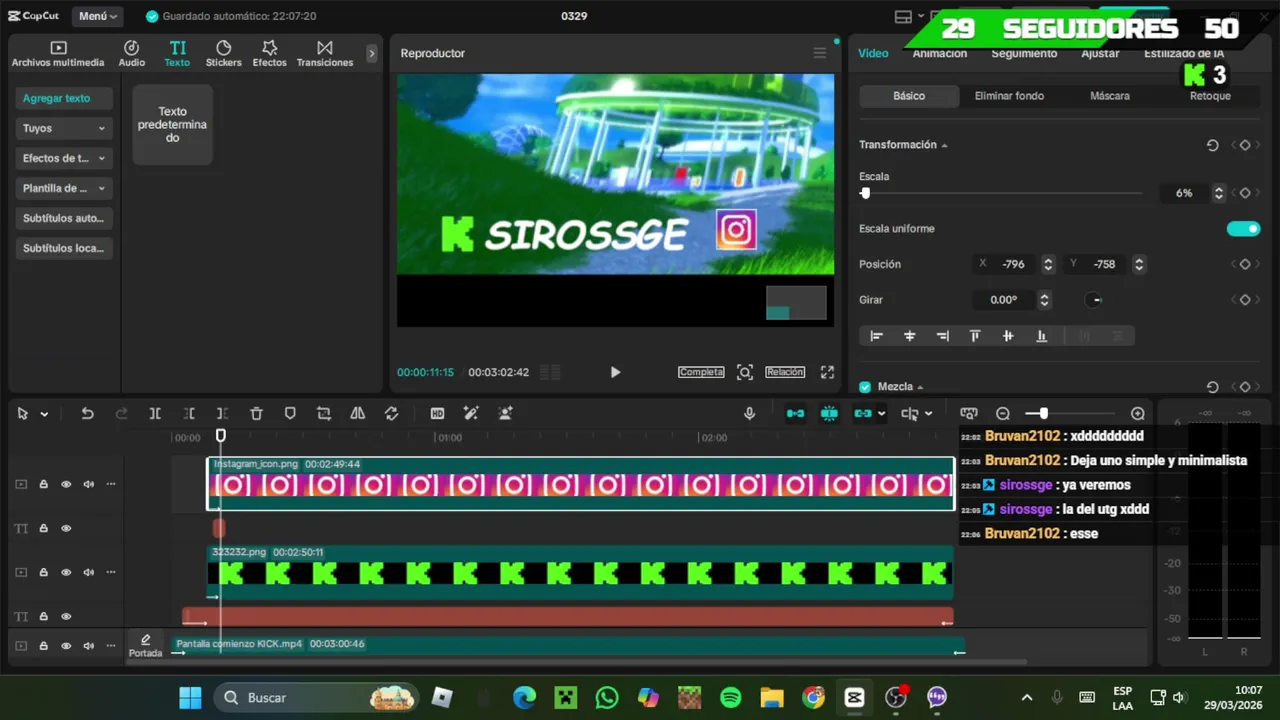Click the rotation dial knob
The image size is (1280, 720).
click(1095, 300)
